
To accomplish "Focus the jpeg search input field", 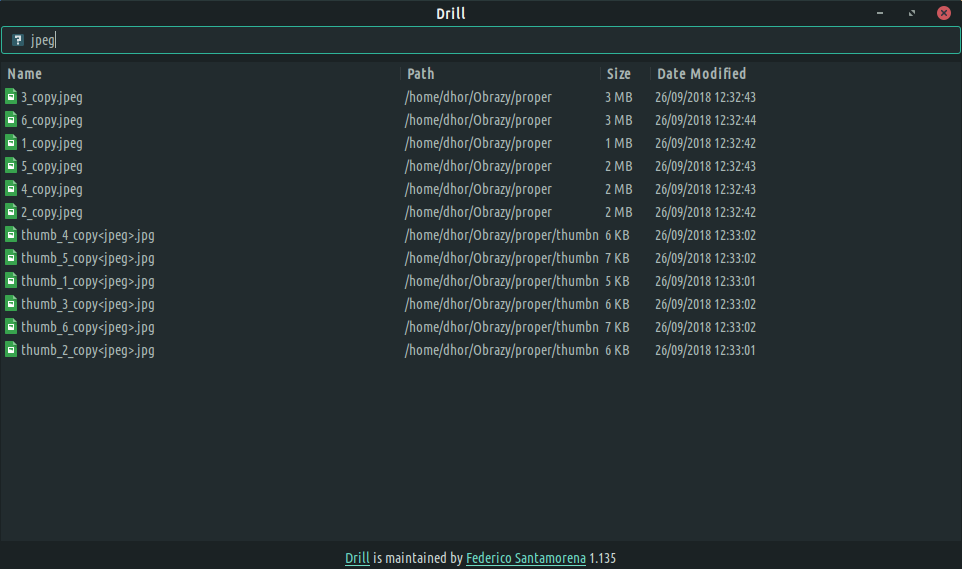I will click(x=481, y=40).
